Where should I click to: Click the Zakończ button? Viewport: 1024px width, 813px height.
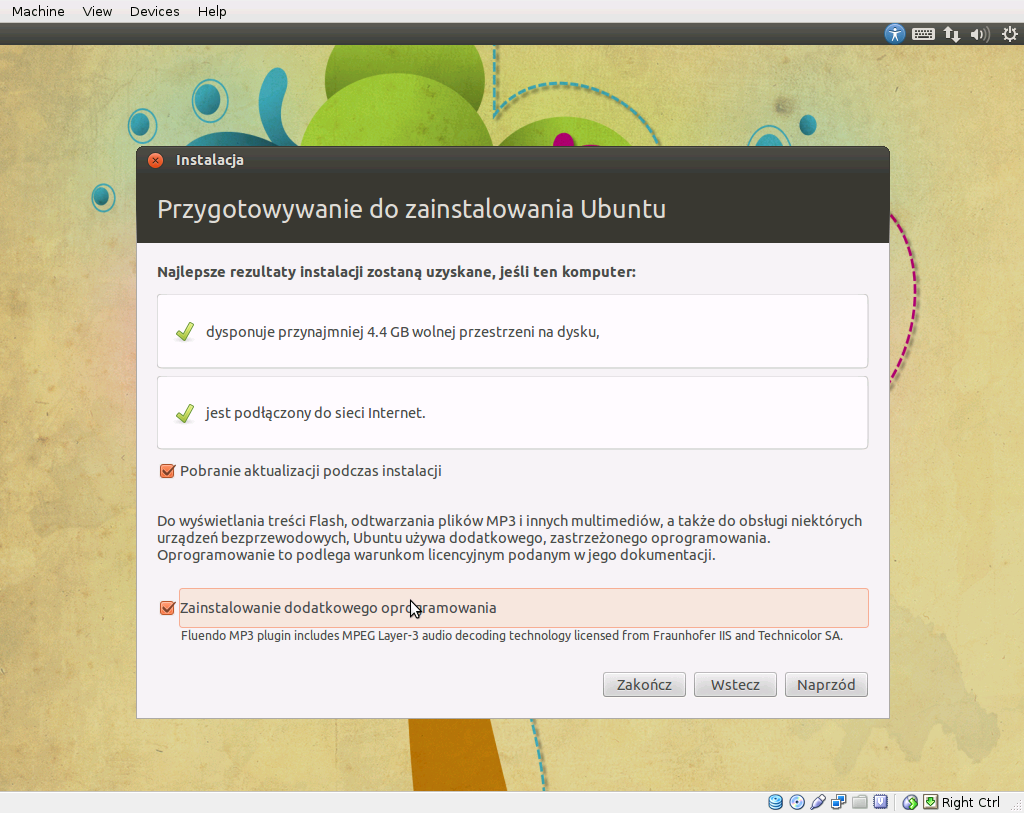644,684
